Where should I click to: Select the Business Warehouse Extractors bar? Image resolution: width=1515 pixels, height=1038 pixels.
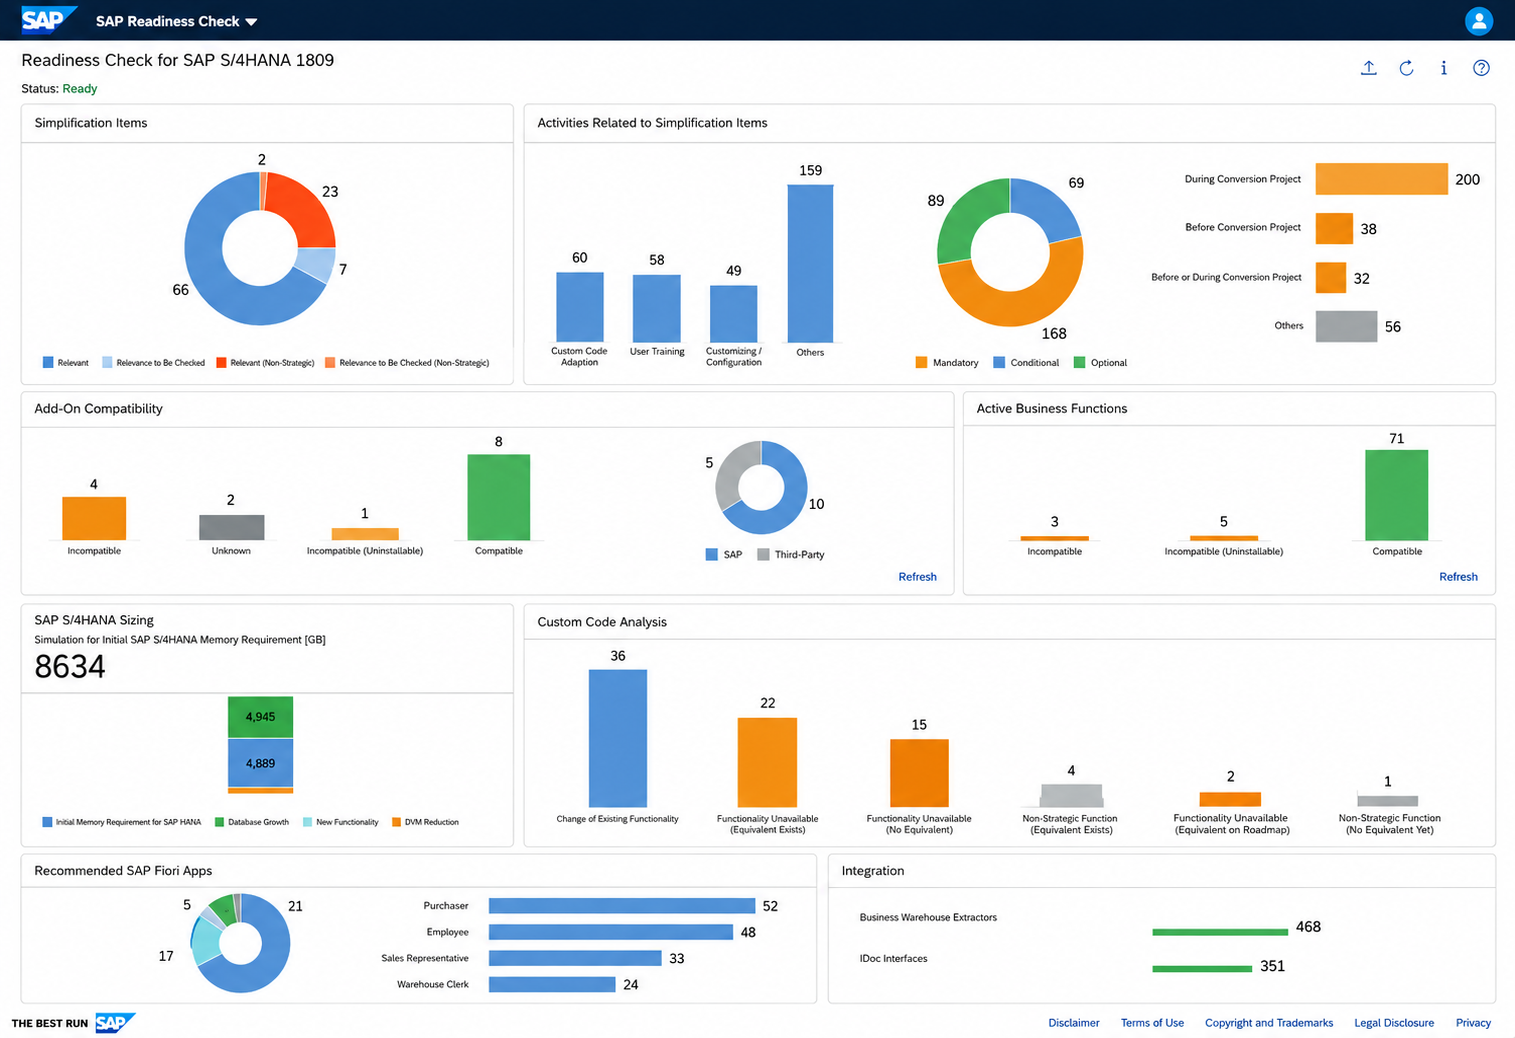(1220, 932)
